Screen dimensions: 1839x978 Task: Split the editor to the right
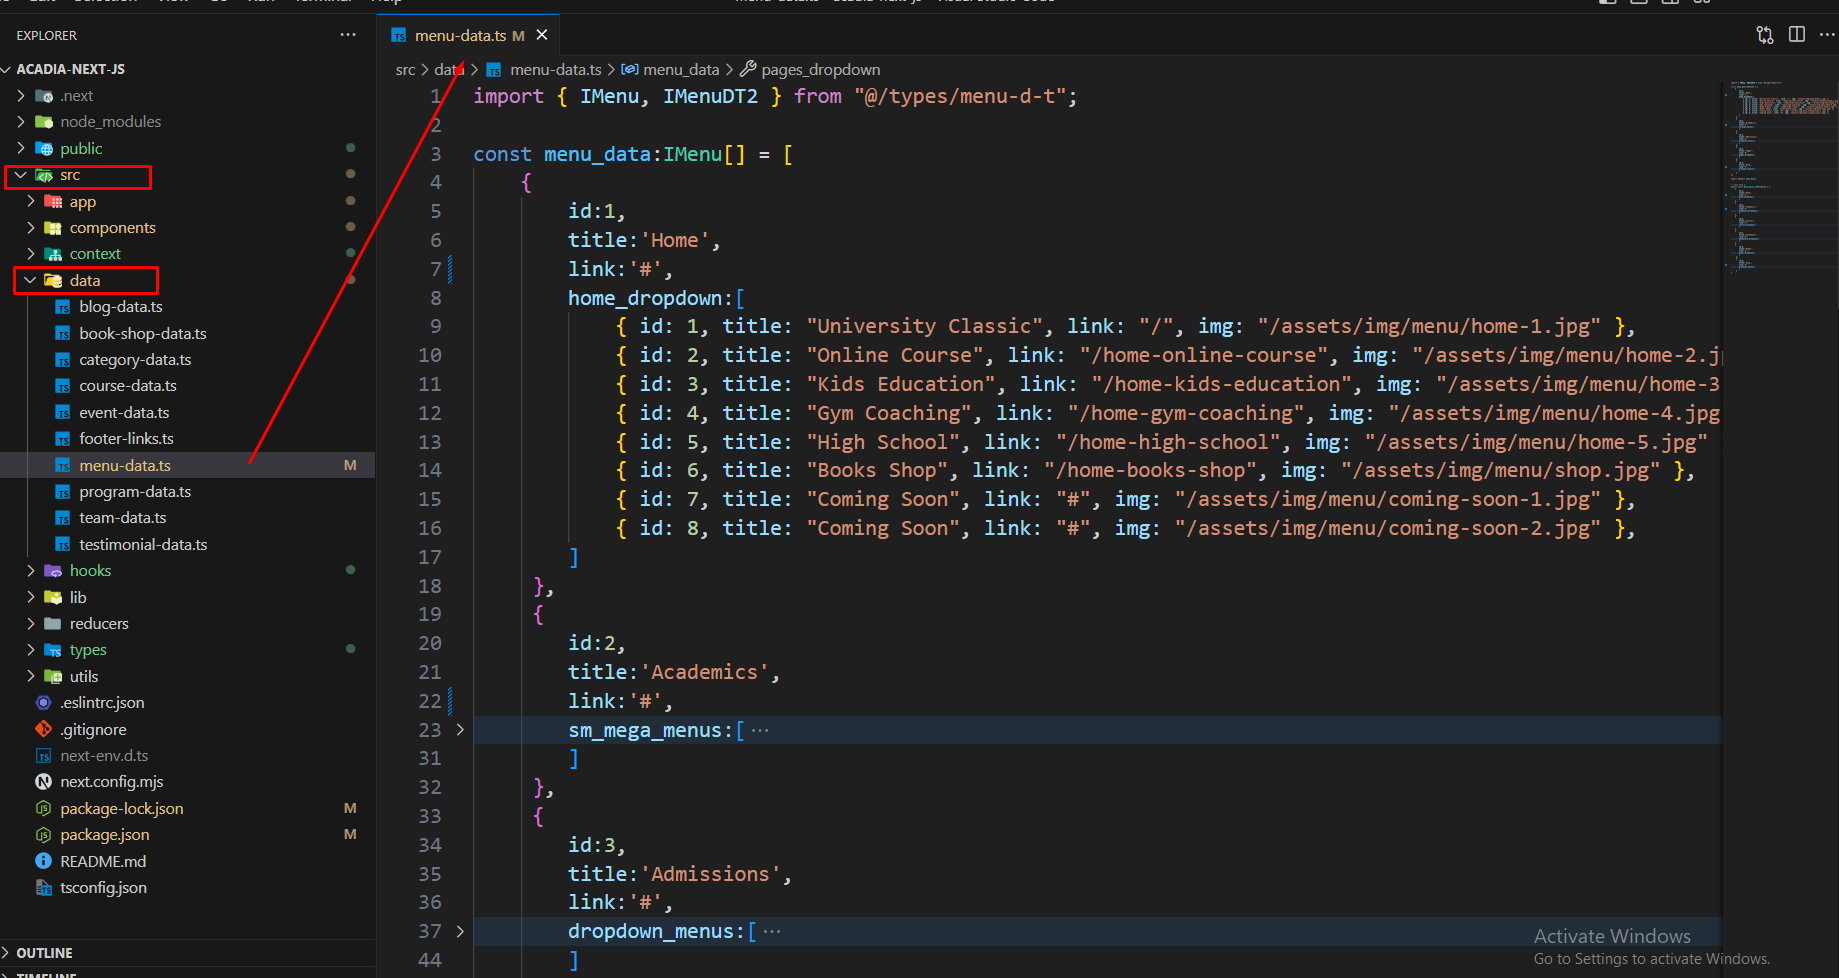pos(1797,35)
